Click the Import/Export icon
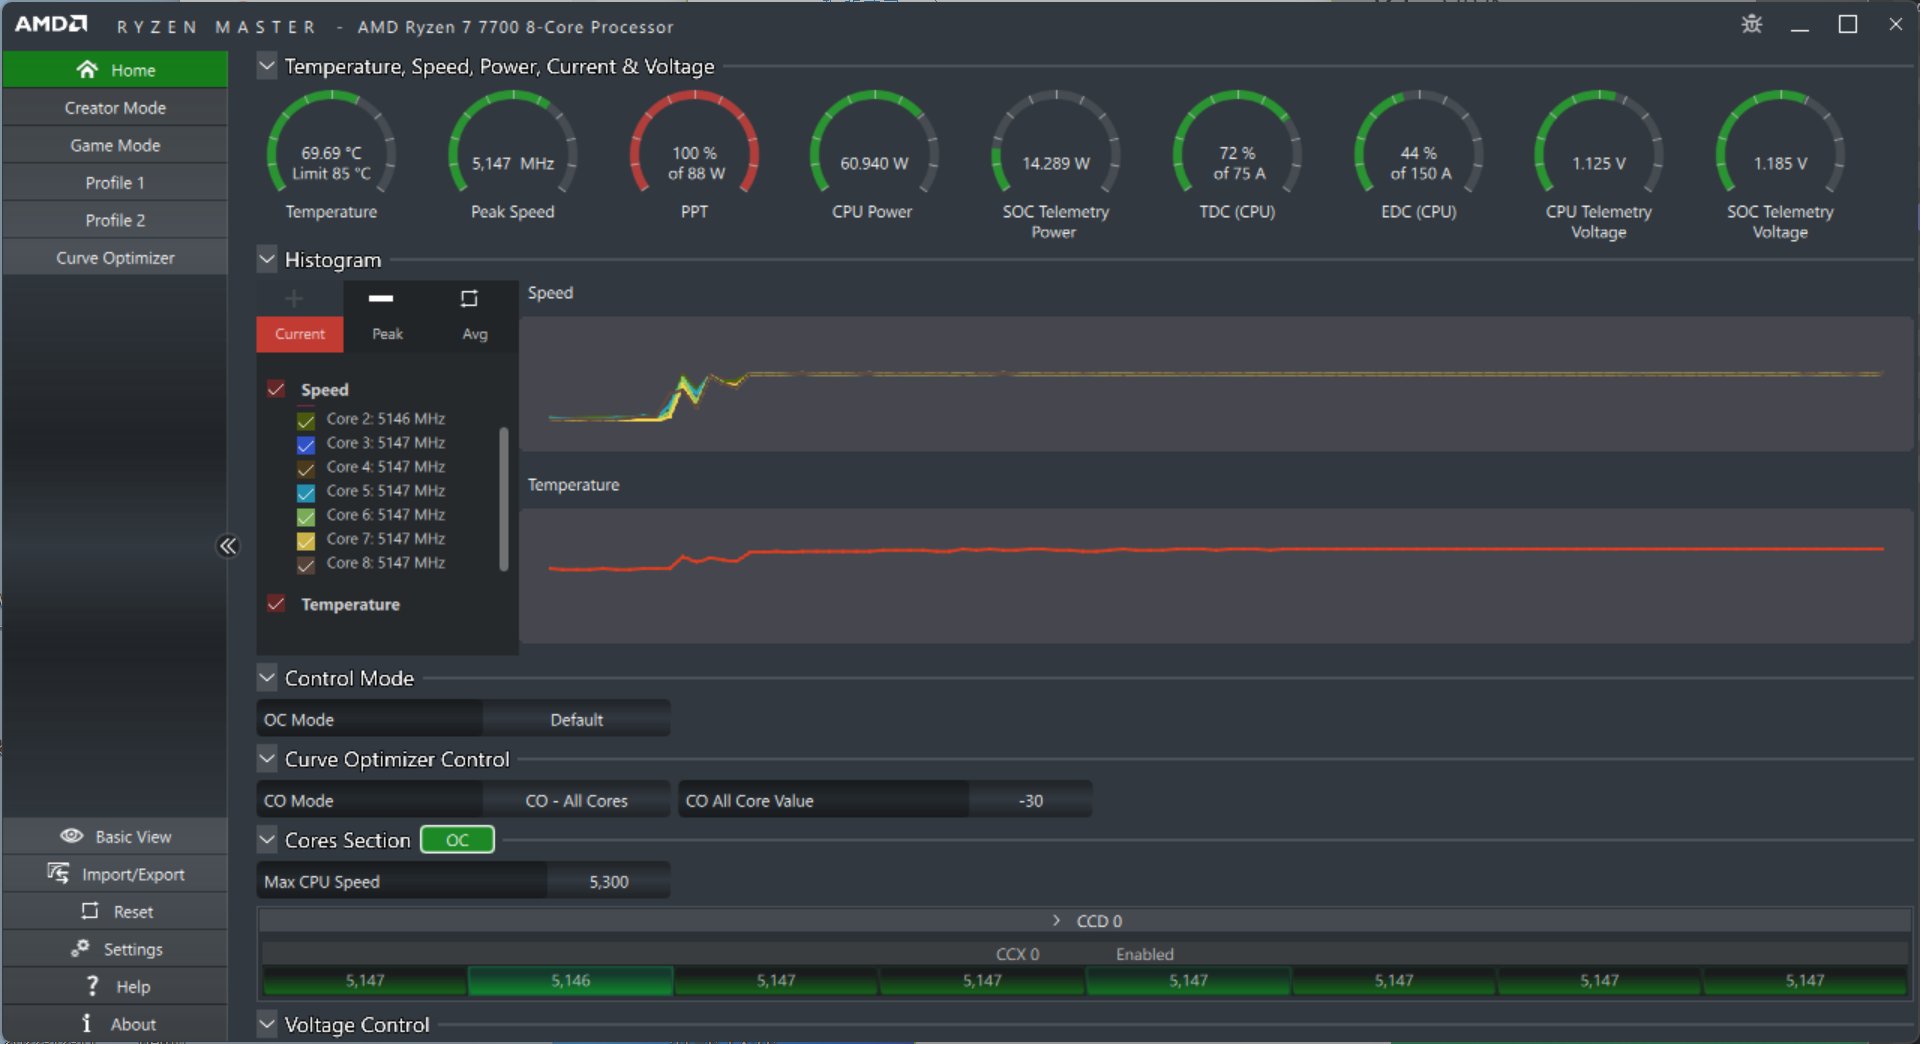This screenshot has height=1044, width=1920. (58, 873)
